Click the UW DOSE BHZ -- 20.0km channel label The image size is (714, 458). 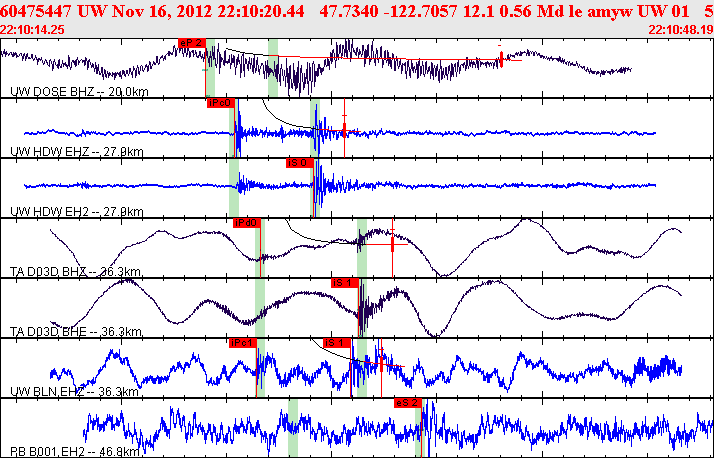tap(79, 92)
